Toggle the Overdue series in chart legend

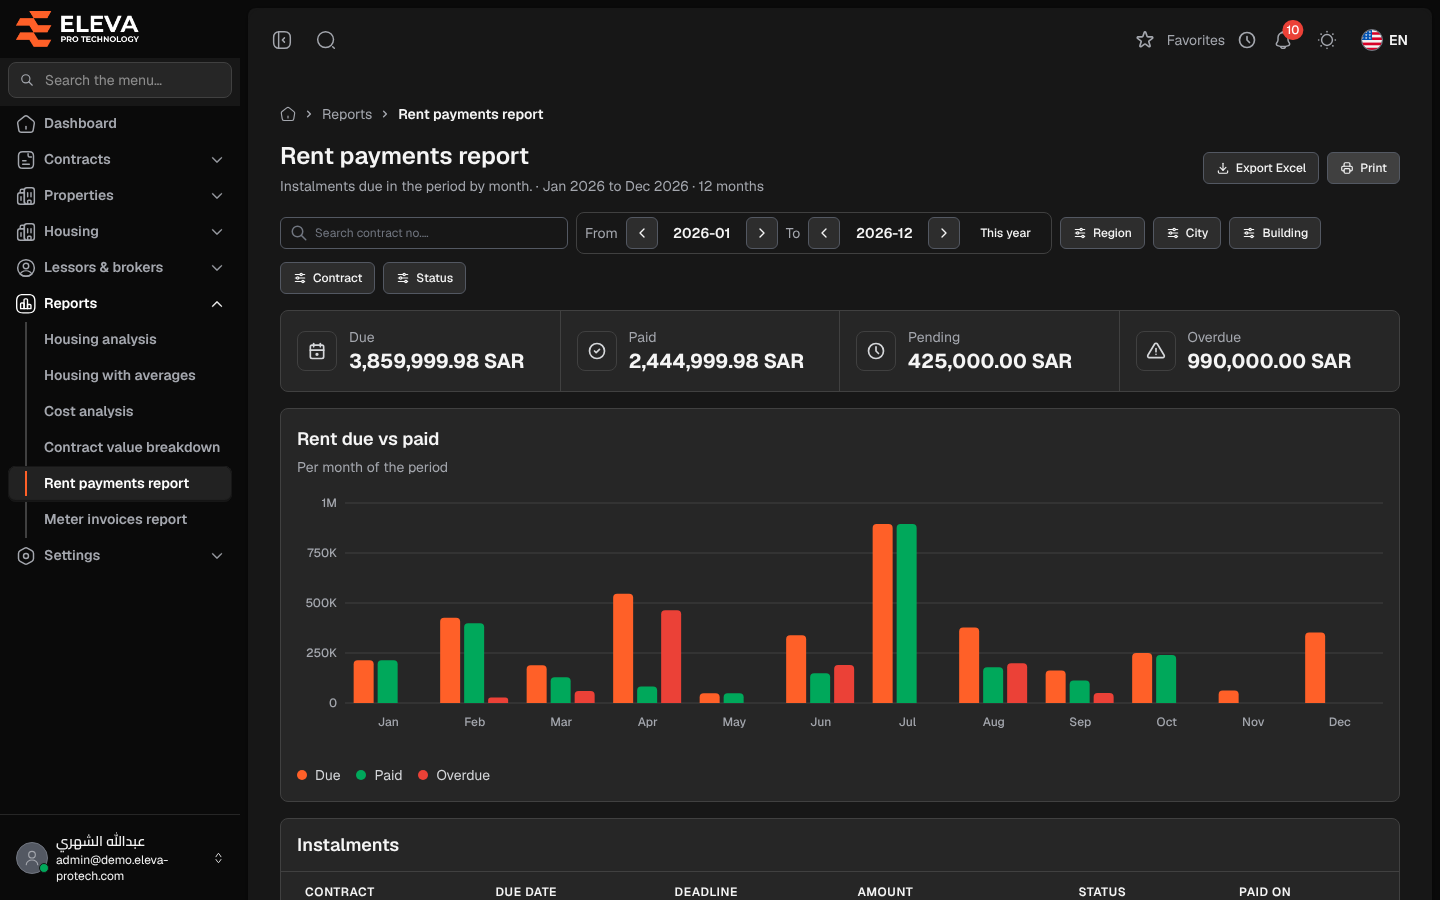(x=454, y=775)
